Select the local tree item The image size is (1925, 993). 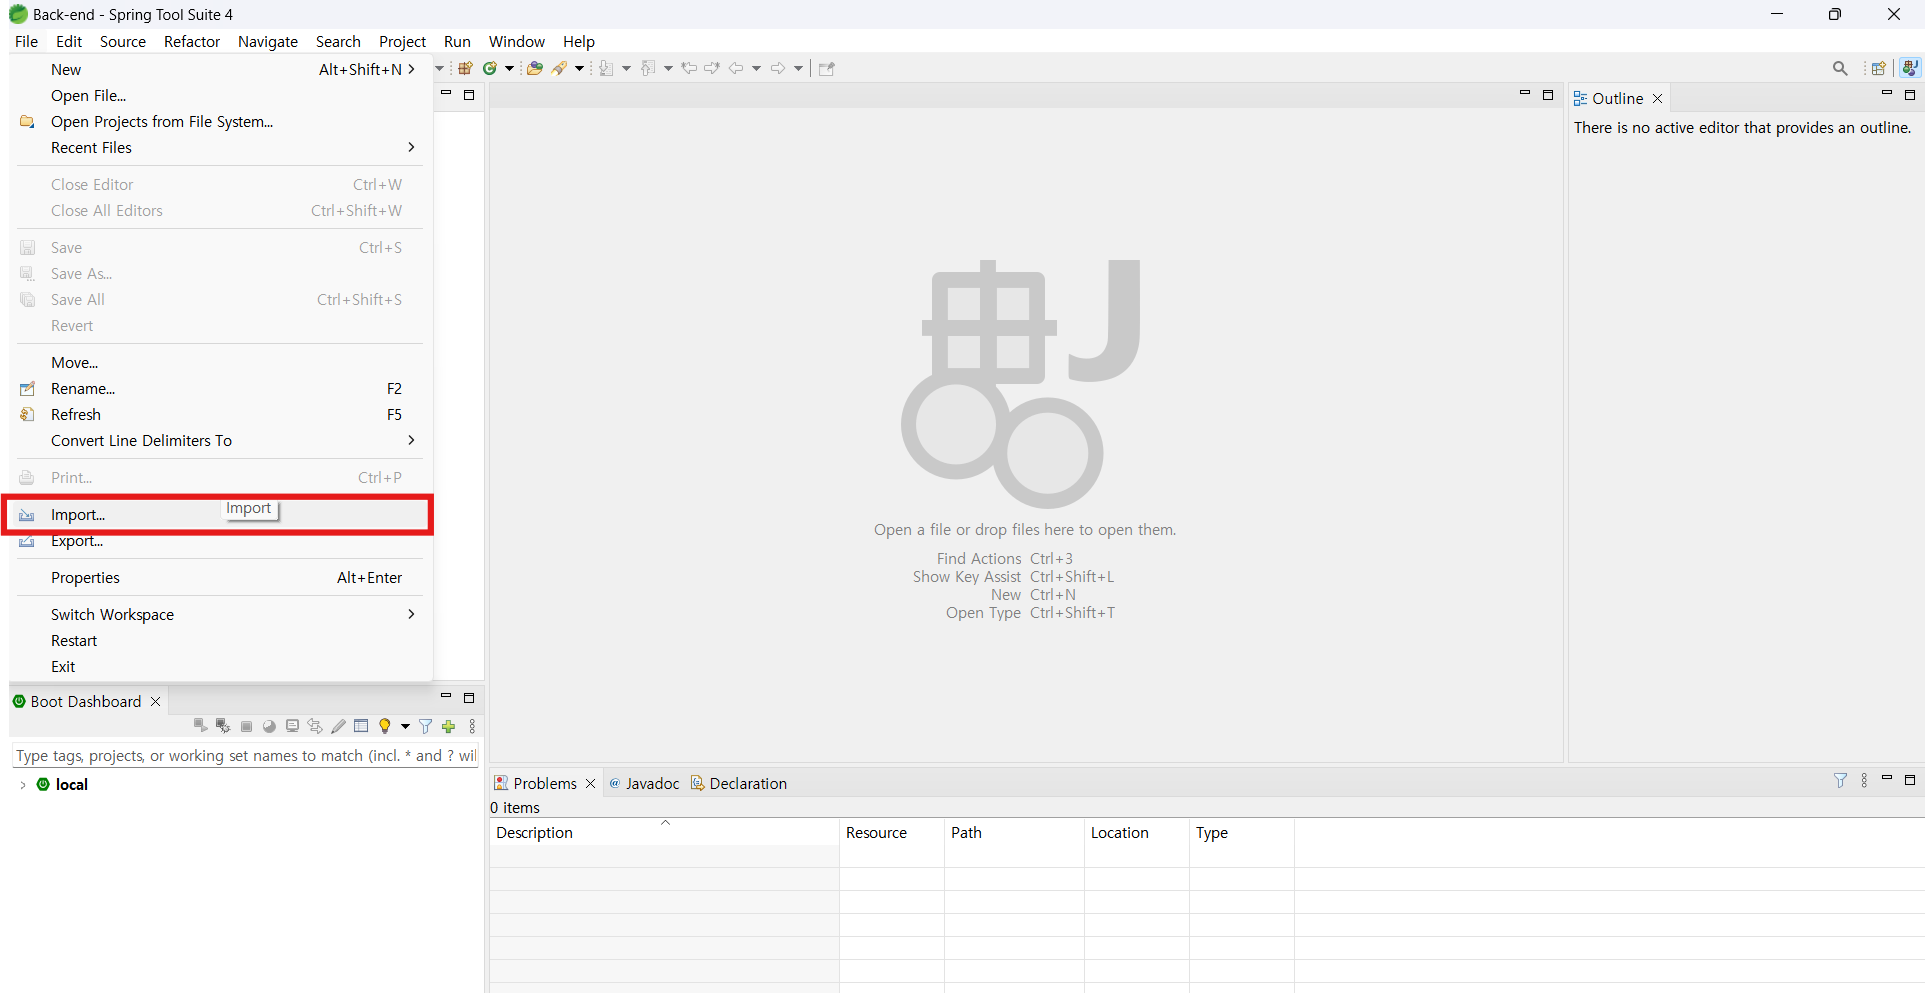click(72, 785)
